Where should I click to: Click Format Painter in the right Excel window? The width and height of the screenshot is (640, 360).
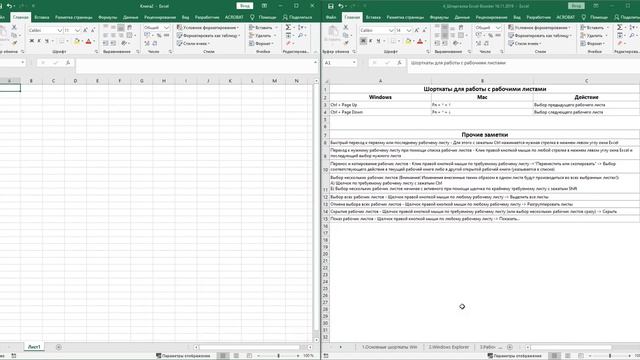346,42
